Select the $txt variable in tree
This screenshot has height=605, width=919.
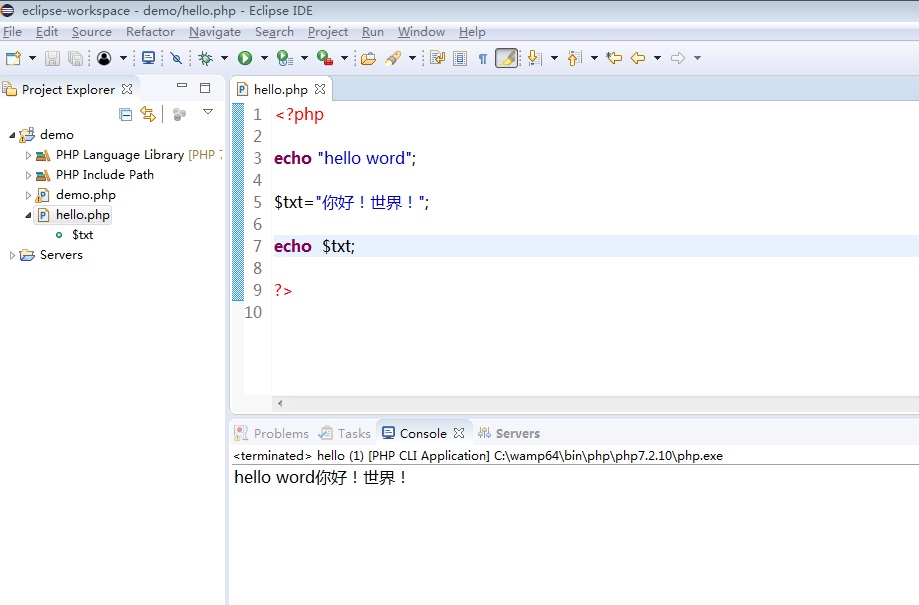click(x=83, y=235)
